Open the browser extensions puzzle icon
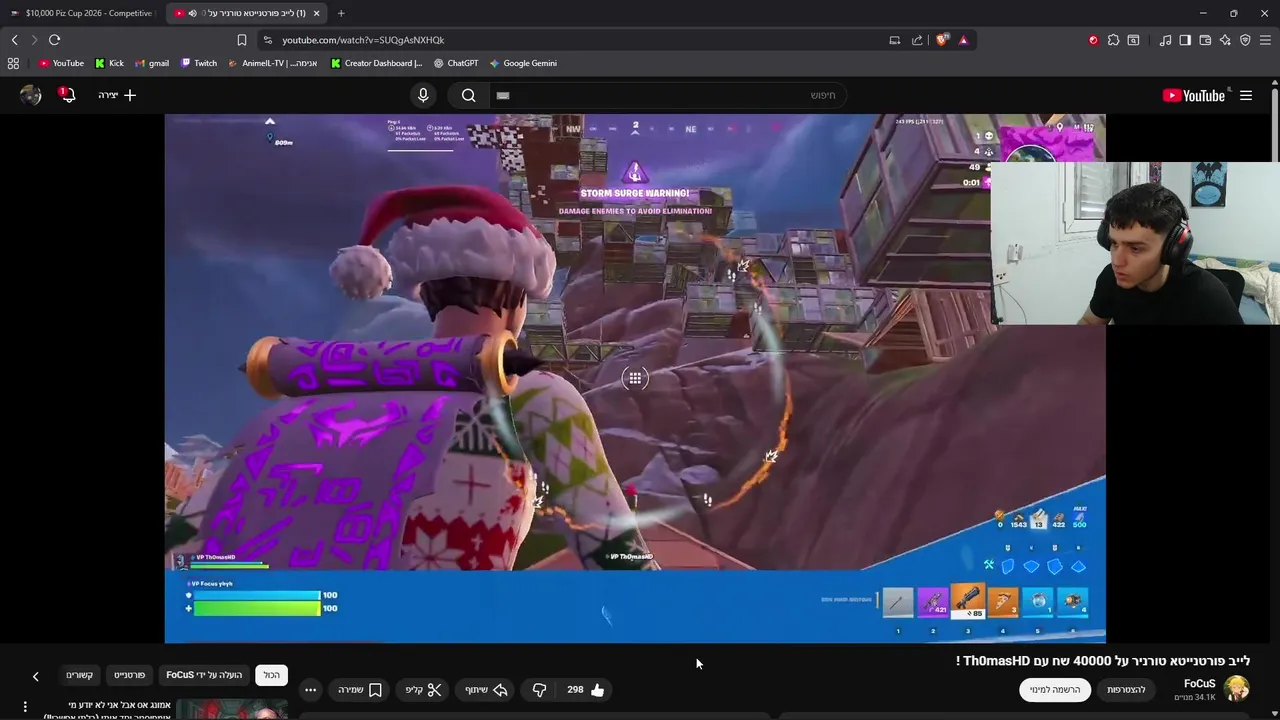This screenshot has height=720, width=1280. [x=1113, y=40]
